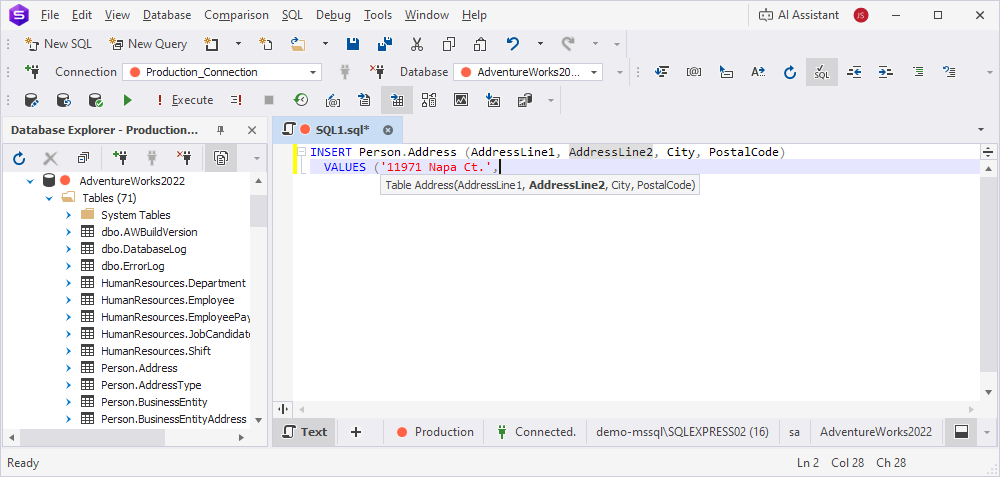Open the Database menu
The image size is (1000, 477).
point(166,15)
